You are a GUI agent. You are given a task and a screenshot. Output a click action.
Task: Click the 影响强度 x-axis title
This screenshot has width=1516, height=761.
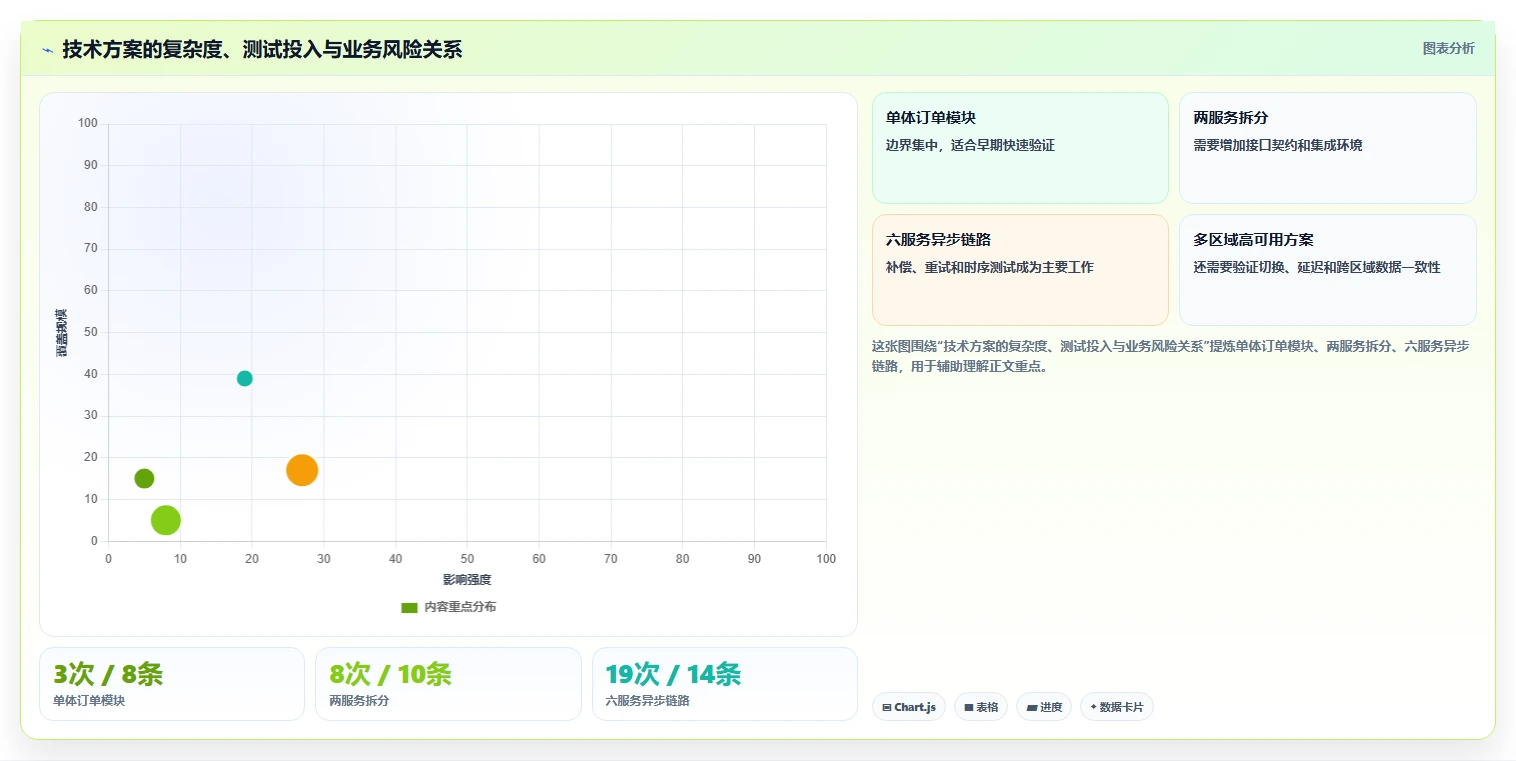(467, 580)
